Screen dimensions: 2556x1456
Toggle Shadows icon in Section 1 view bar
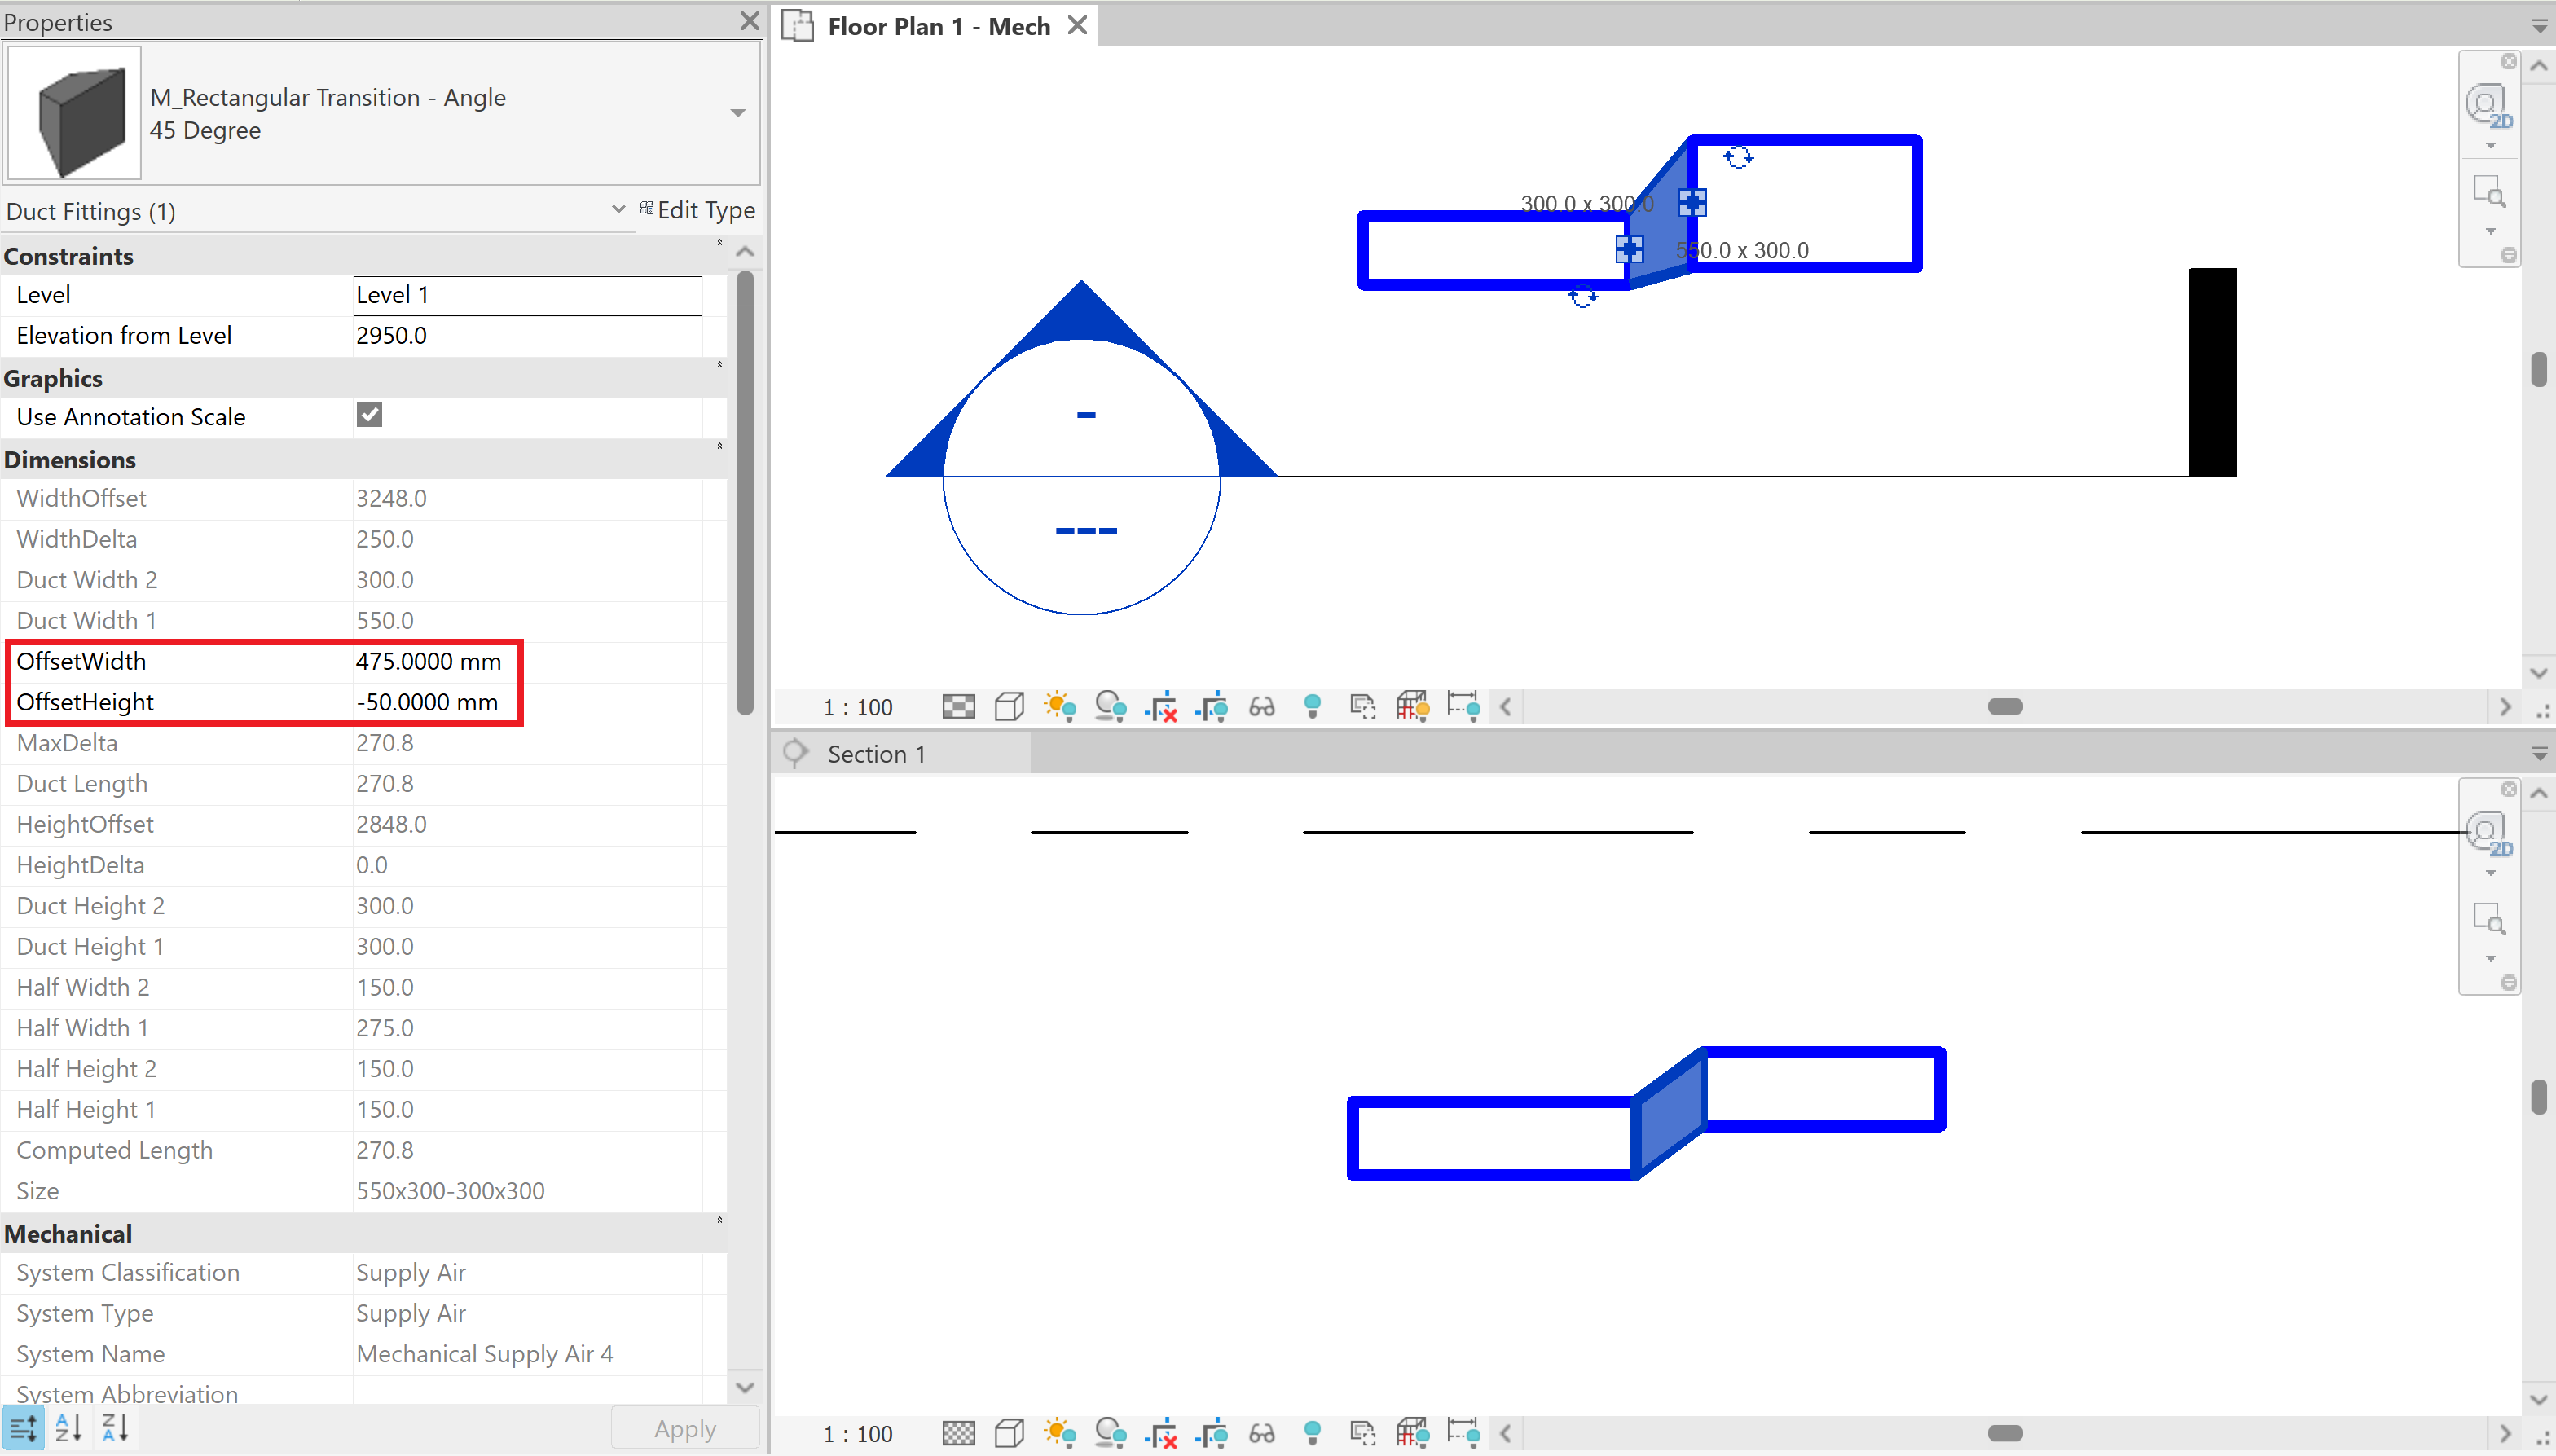[1110, 1434]
